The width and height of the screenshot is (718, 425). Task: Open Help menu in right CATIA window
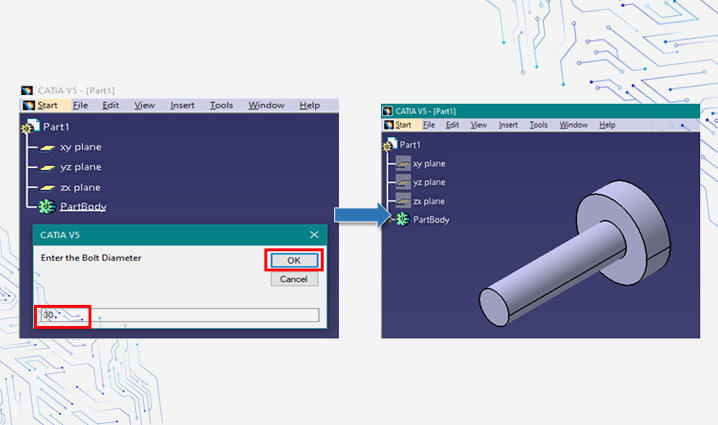(607, 125)
